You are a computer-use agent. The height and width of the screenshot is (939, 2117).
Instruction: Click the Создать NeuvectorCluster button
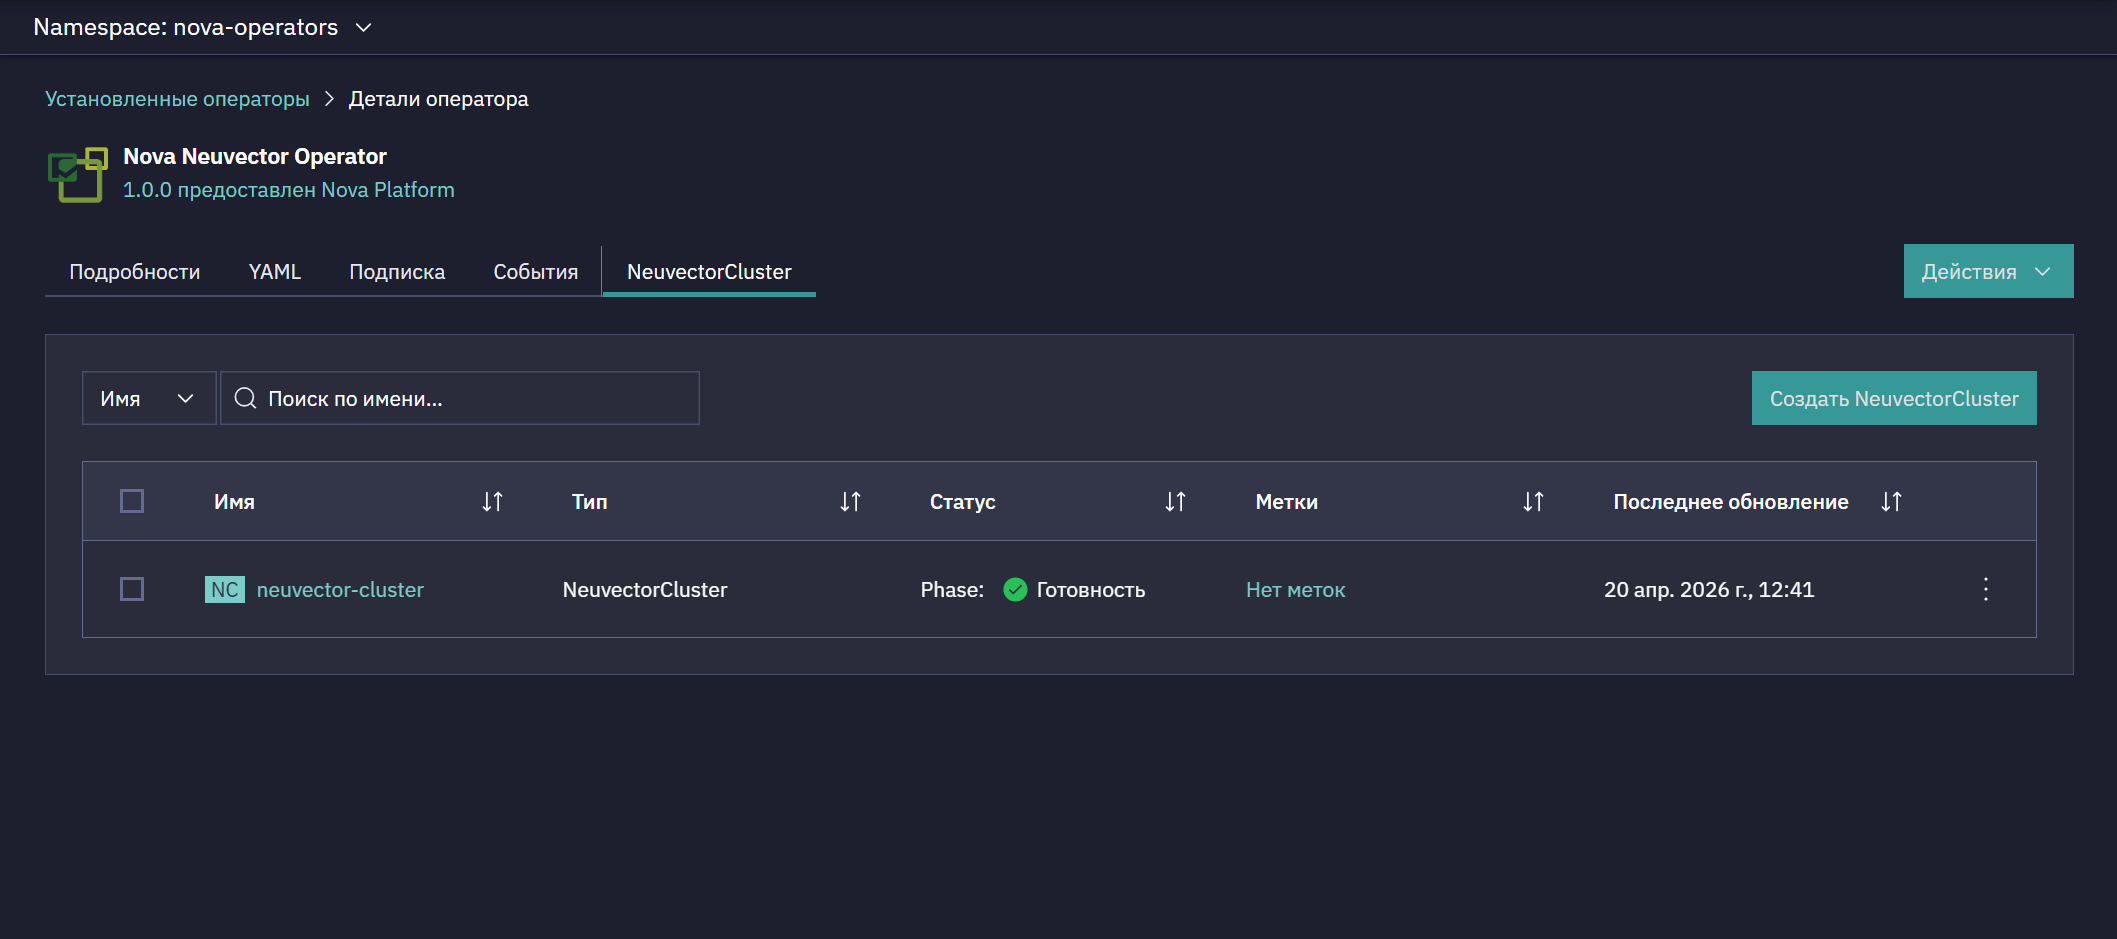1894,398
